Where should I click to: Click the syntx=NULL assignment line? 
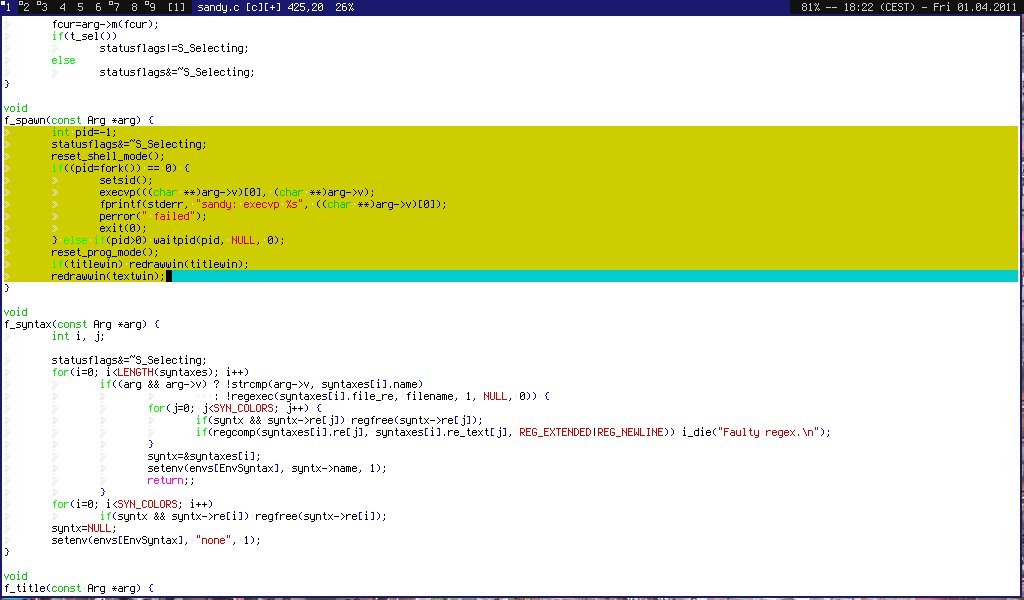pos(84,528)
